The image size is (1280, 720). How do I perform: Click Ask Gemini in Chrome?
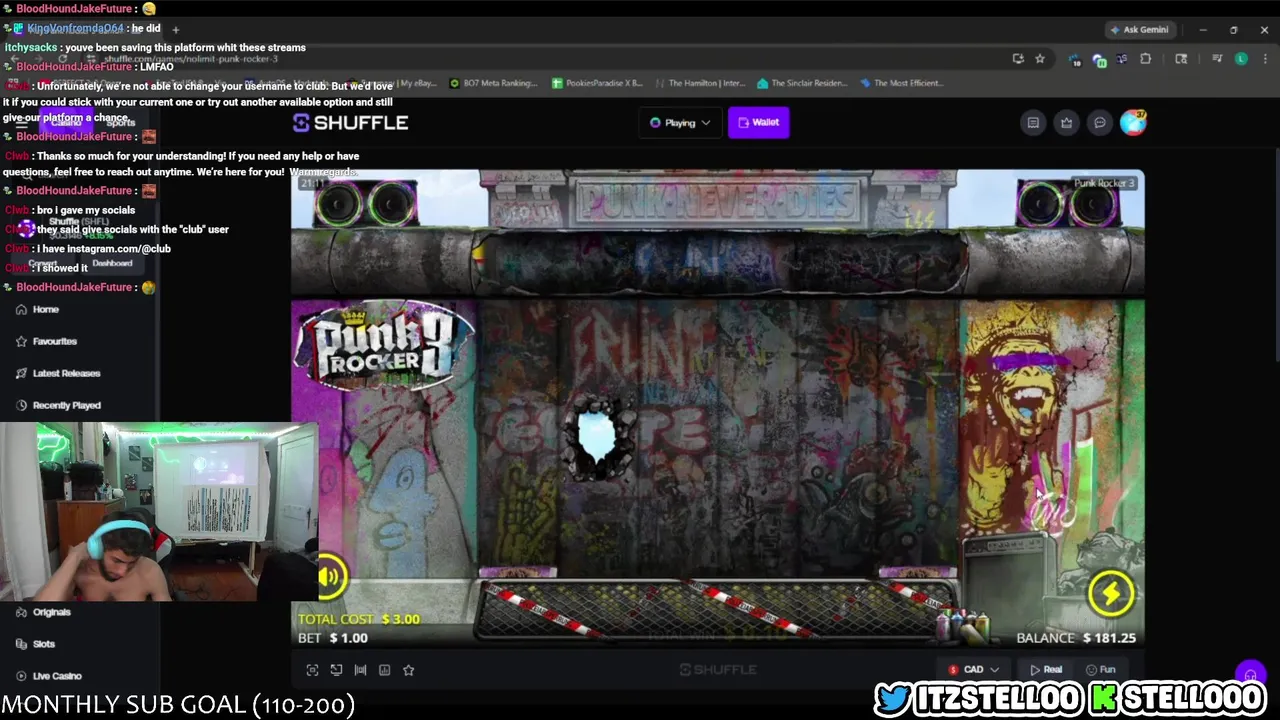point(1138,29)
